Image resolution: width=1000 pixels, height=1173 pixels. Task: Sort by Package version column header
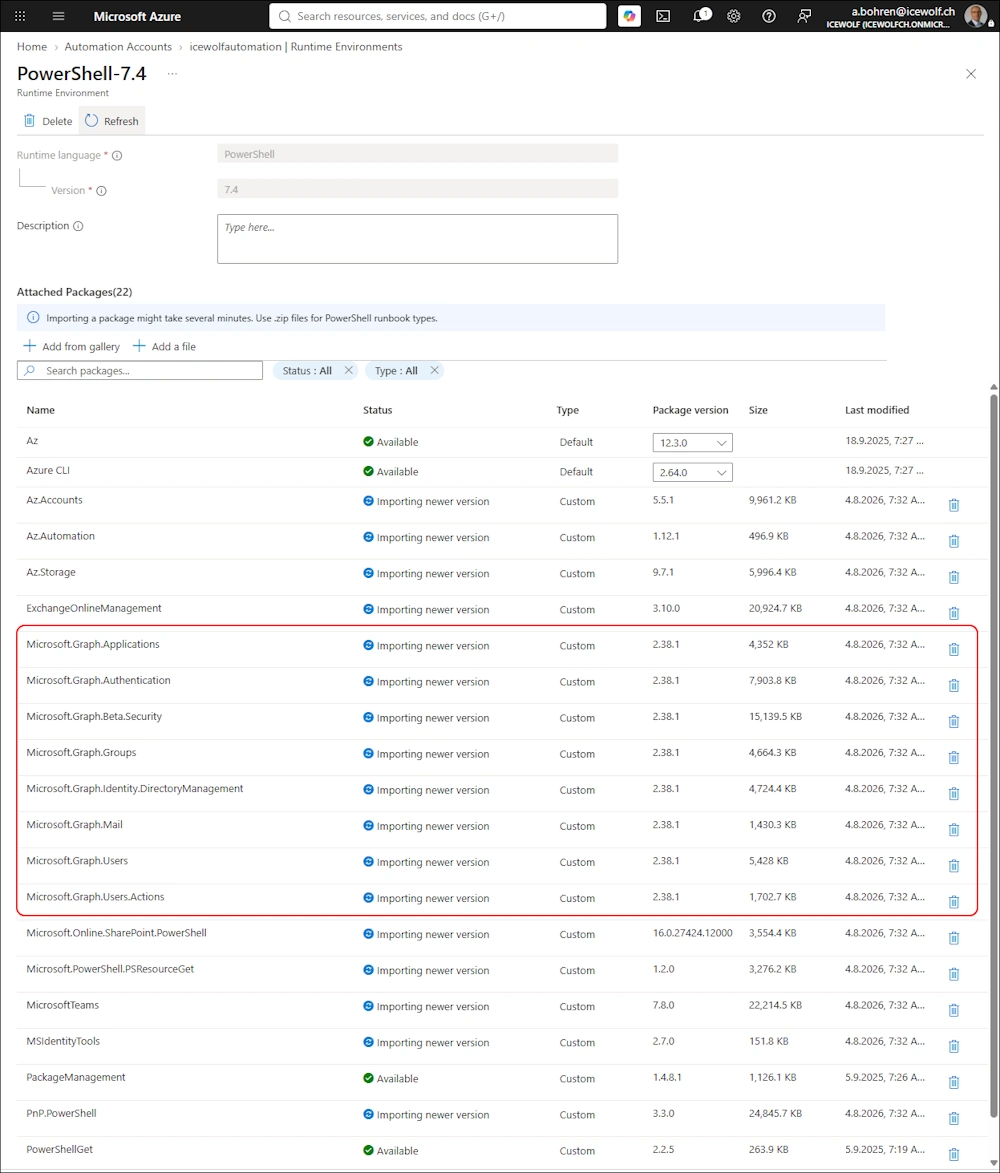[690, 410]
